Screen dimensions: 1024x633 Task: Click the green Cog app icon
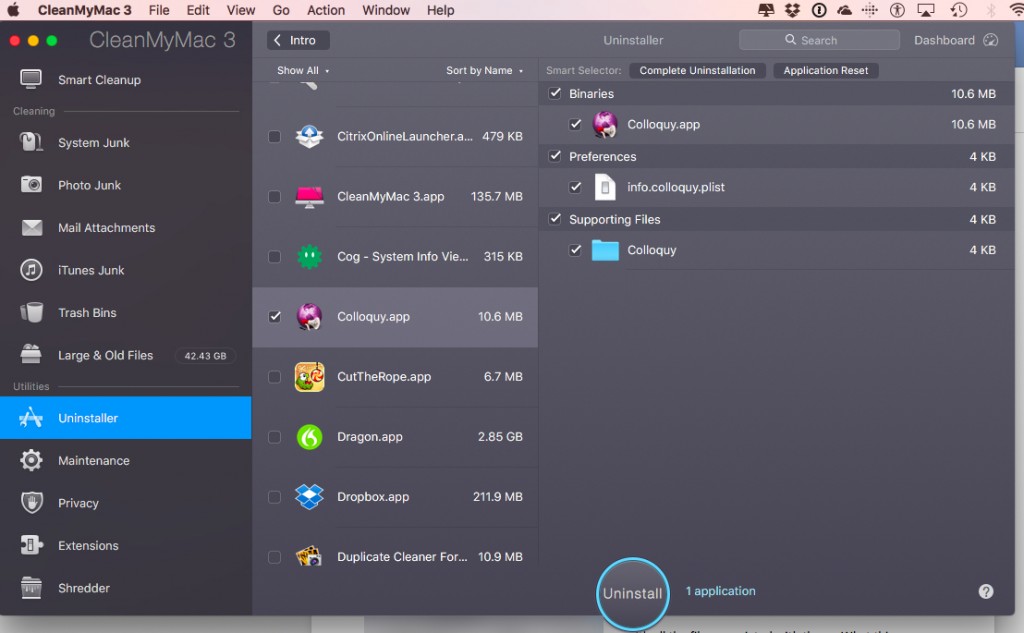click(x=309, y=256)
